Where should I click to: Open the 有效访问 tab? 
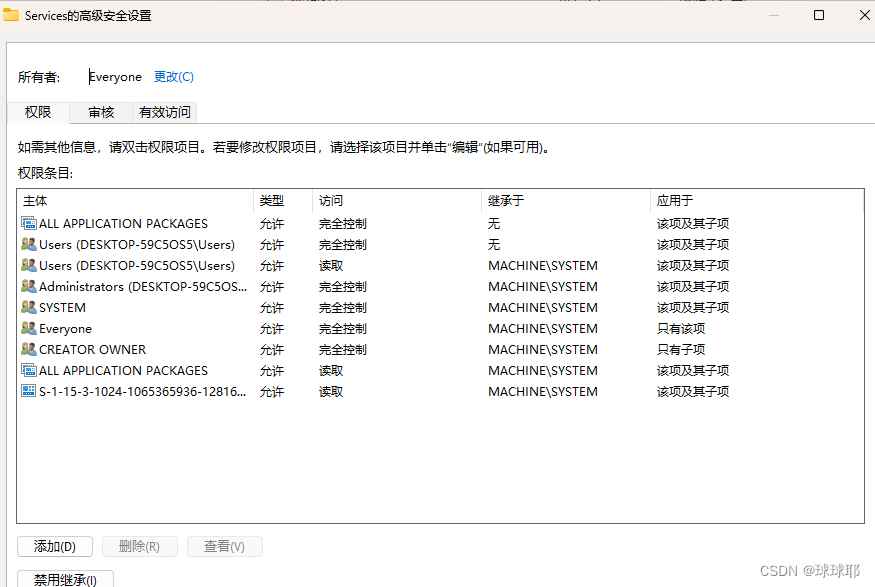[x=164, y=112]
